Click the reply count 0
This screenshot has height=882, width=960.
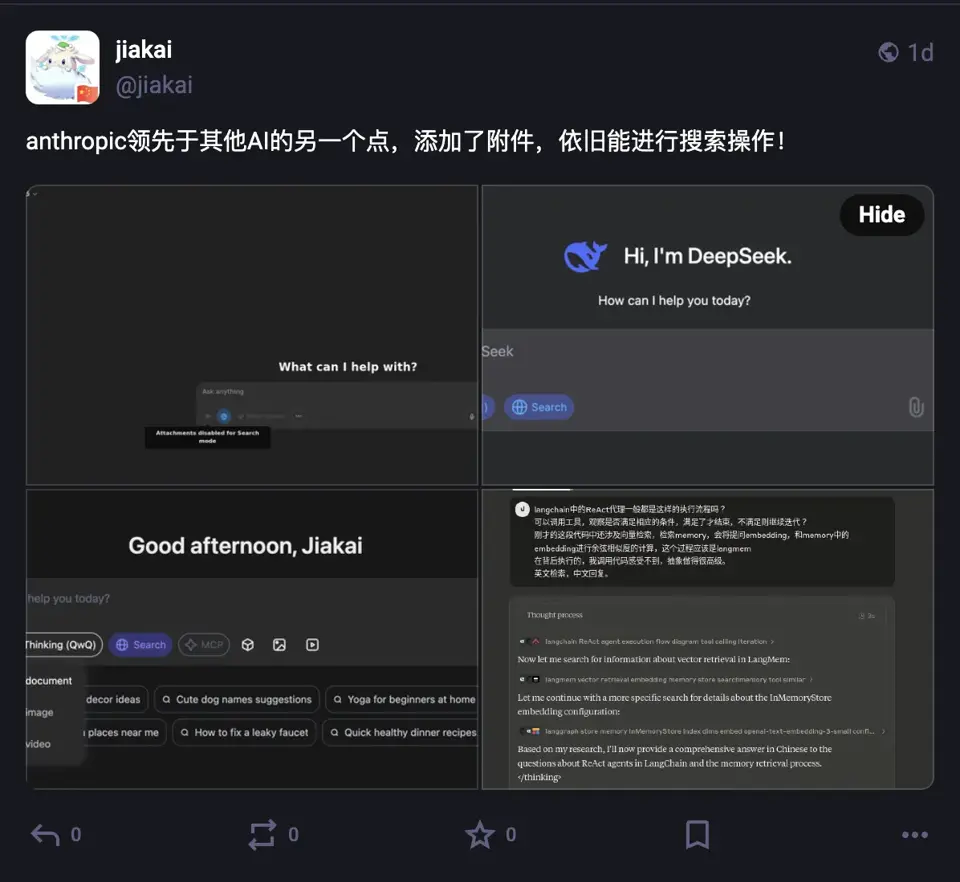tap(76, 835)
